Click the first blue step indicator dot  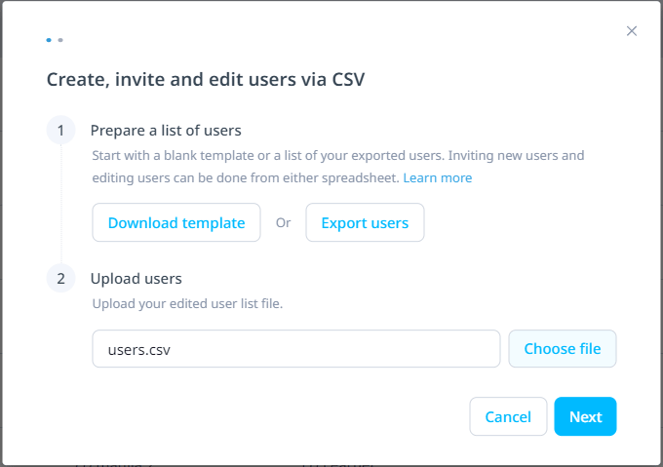[49, 40]
